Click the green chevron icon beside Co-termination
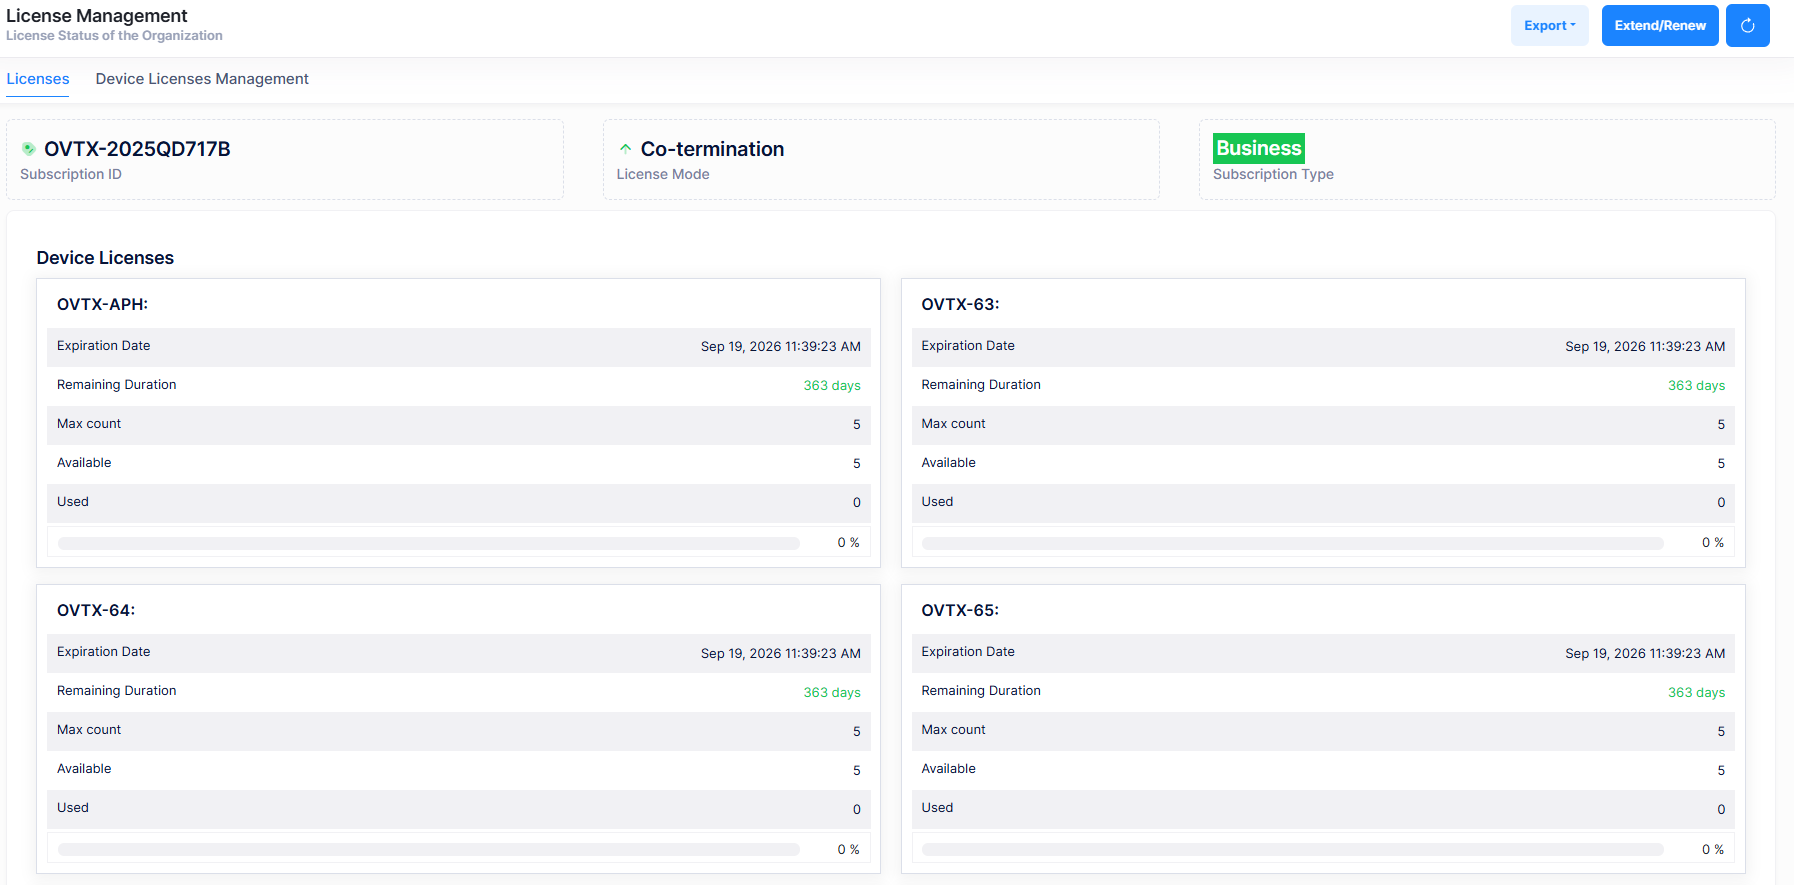 tap(625, 149)
